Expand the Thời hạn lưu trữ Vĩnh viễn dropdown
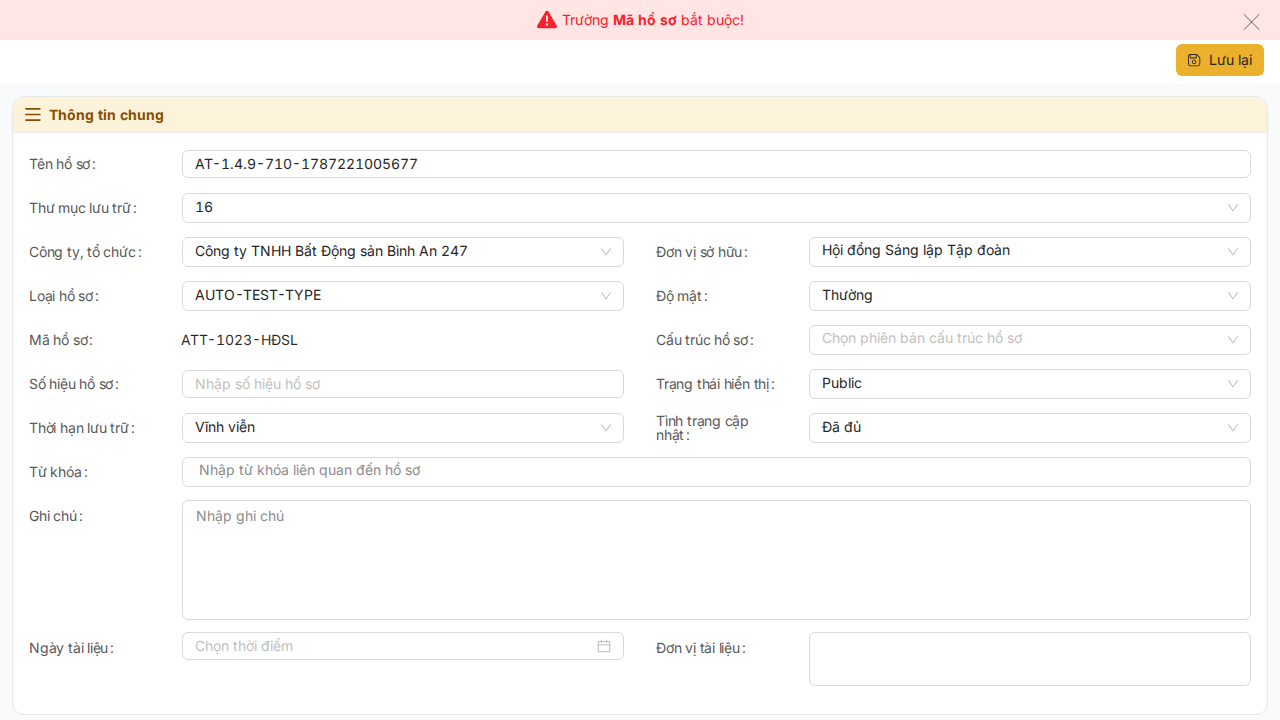This screenshot has width=1280, height=720. pyautogui.click(x=403, y=428)
